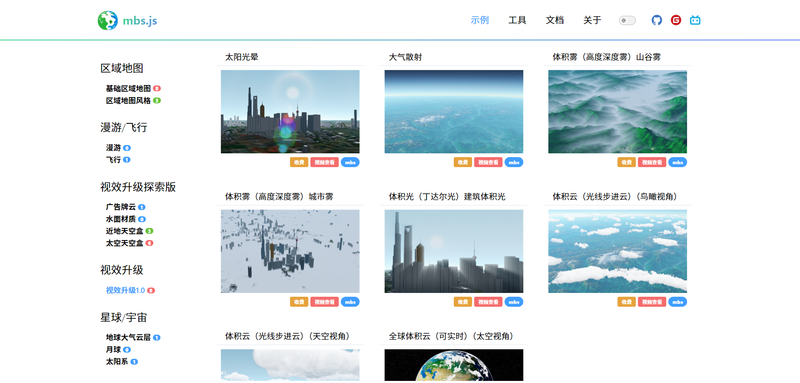Click 收费 tag under 城市雾 example
The height and width of the screenshot is (383, 800).
click(x=299, y=302)
